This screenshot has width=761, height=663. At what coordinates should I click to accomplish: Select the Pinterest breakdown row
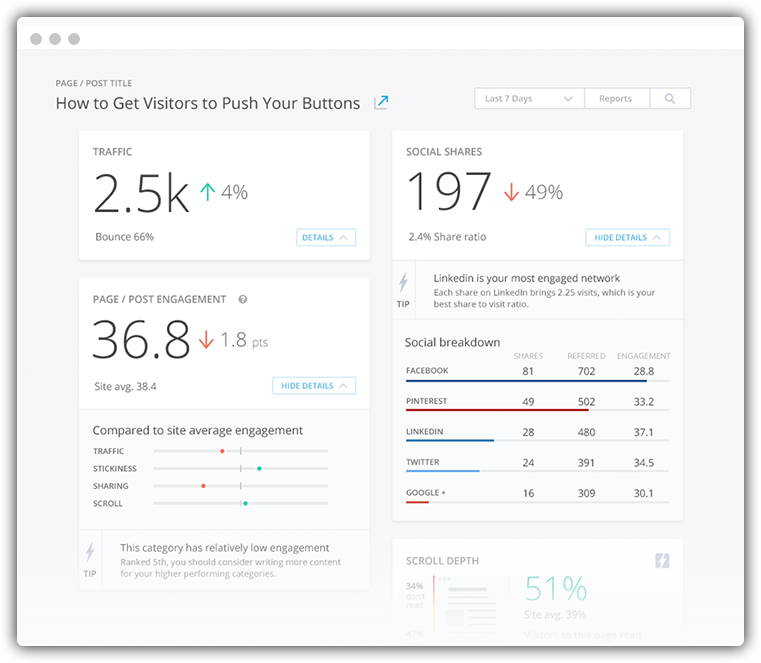pos(537,403)
